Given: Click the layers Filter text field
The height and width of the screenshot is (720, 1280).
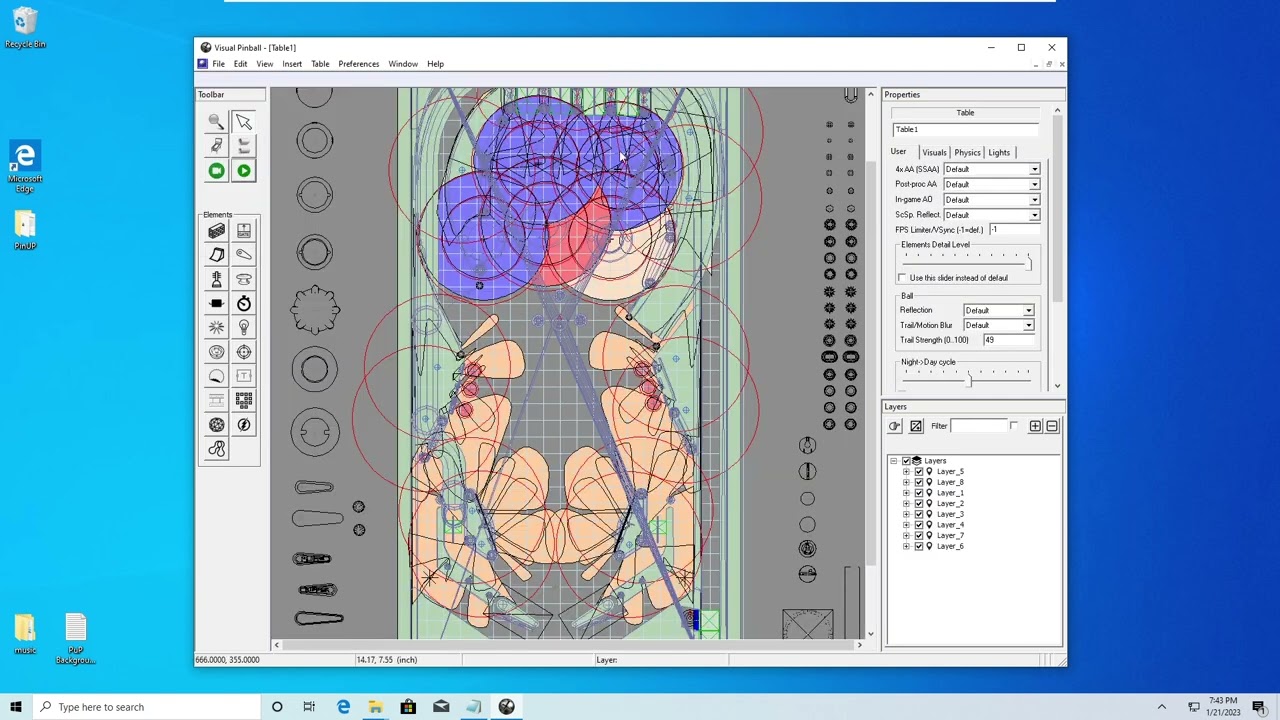Looking at the screenshot, I should pyautogui.click(x=978, y=426).
